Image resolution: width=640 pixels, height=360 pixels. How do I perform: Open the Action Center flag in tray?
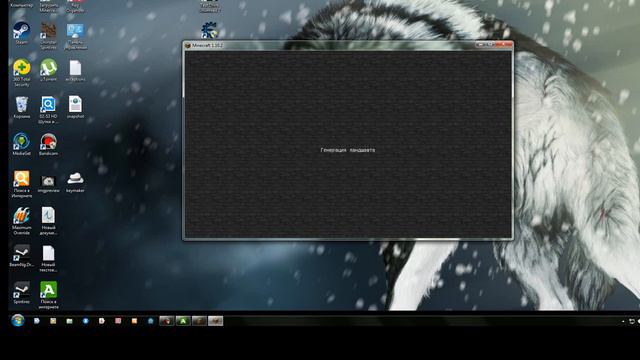pos(631,322)
